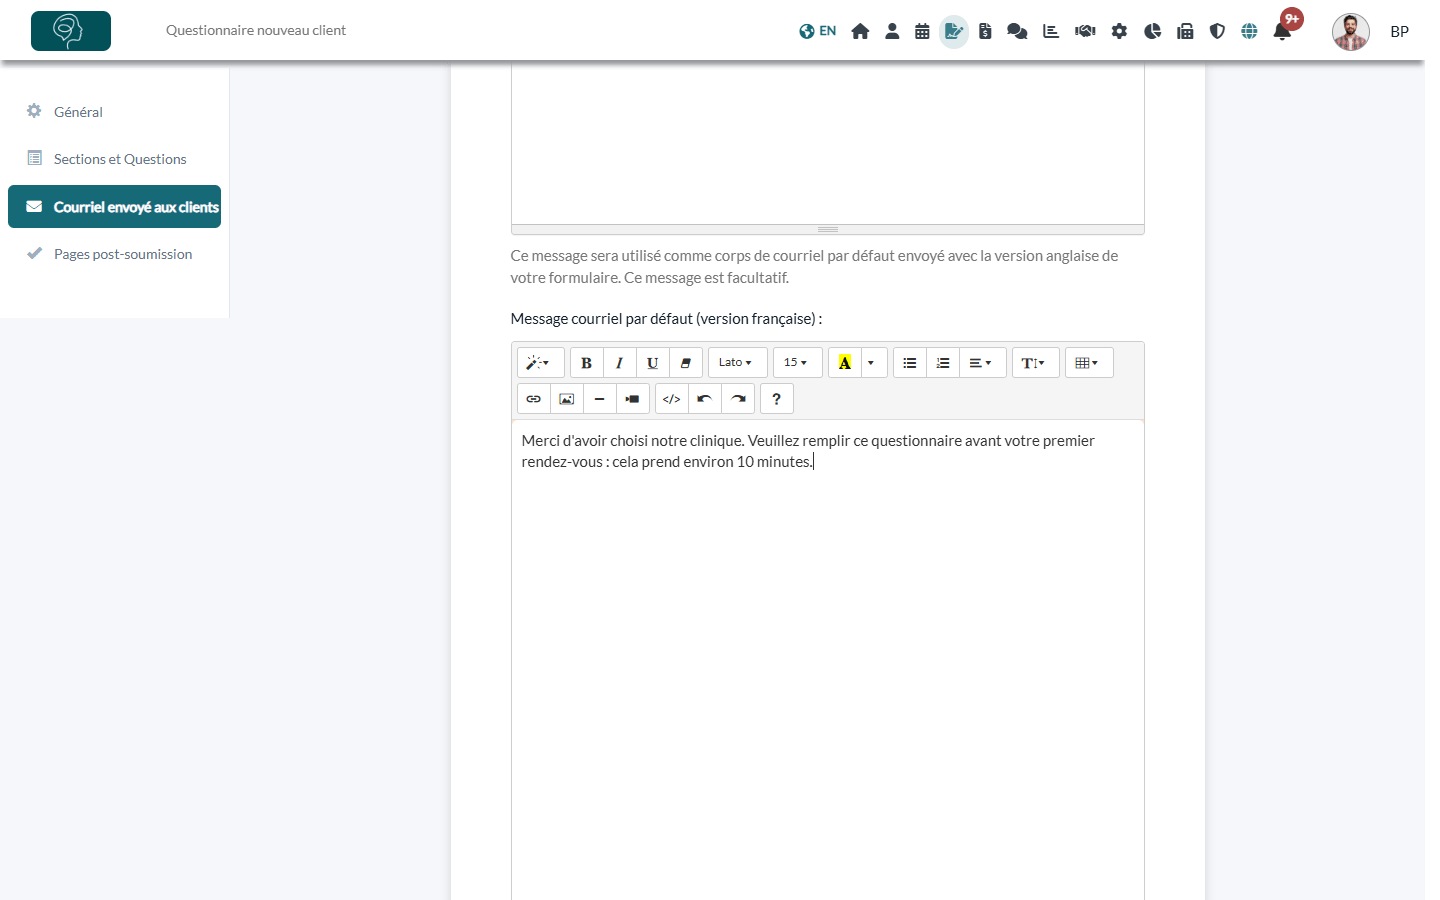Open the Général settings tab
The width and height of the screenshot is (1440, 900).
pyautogui.click(x=115, y=112)
